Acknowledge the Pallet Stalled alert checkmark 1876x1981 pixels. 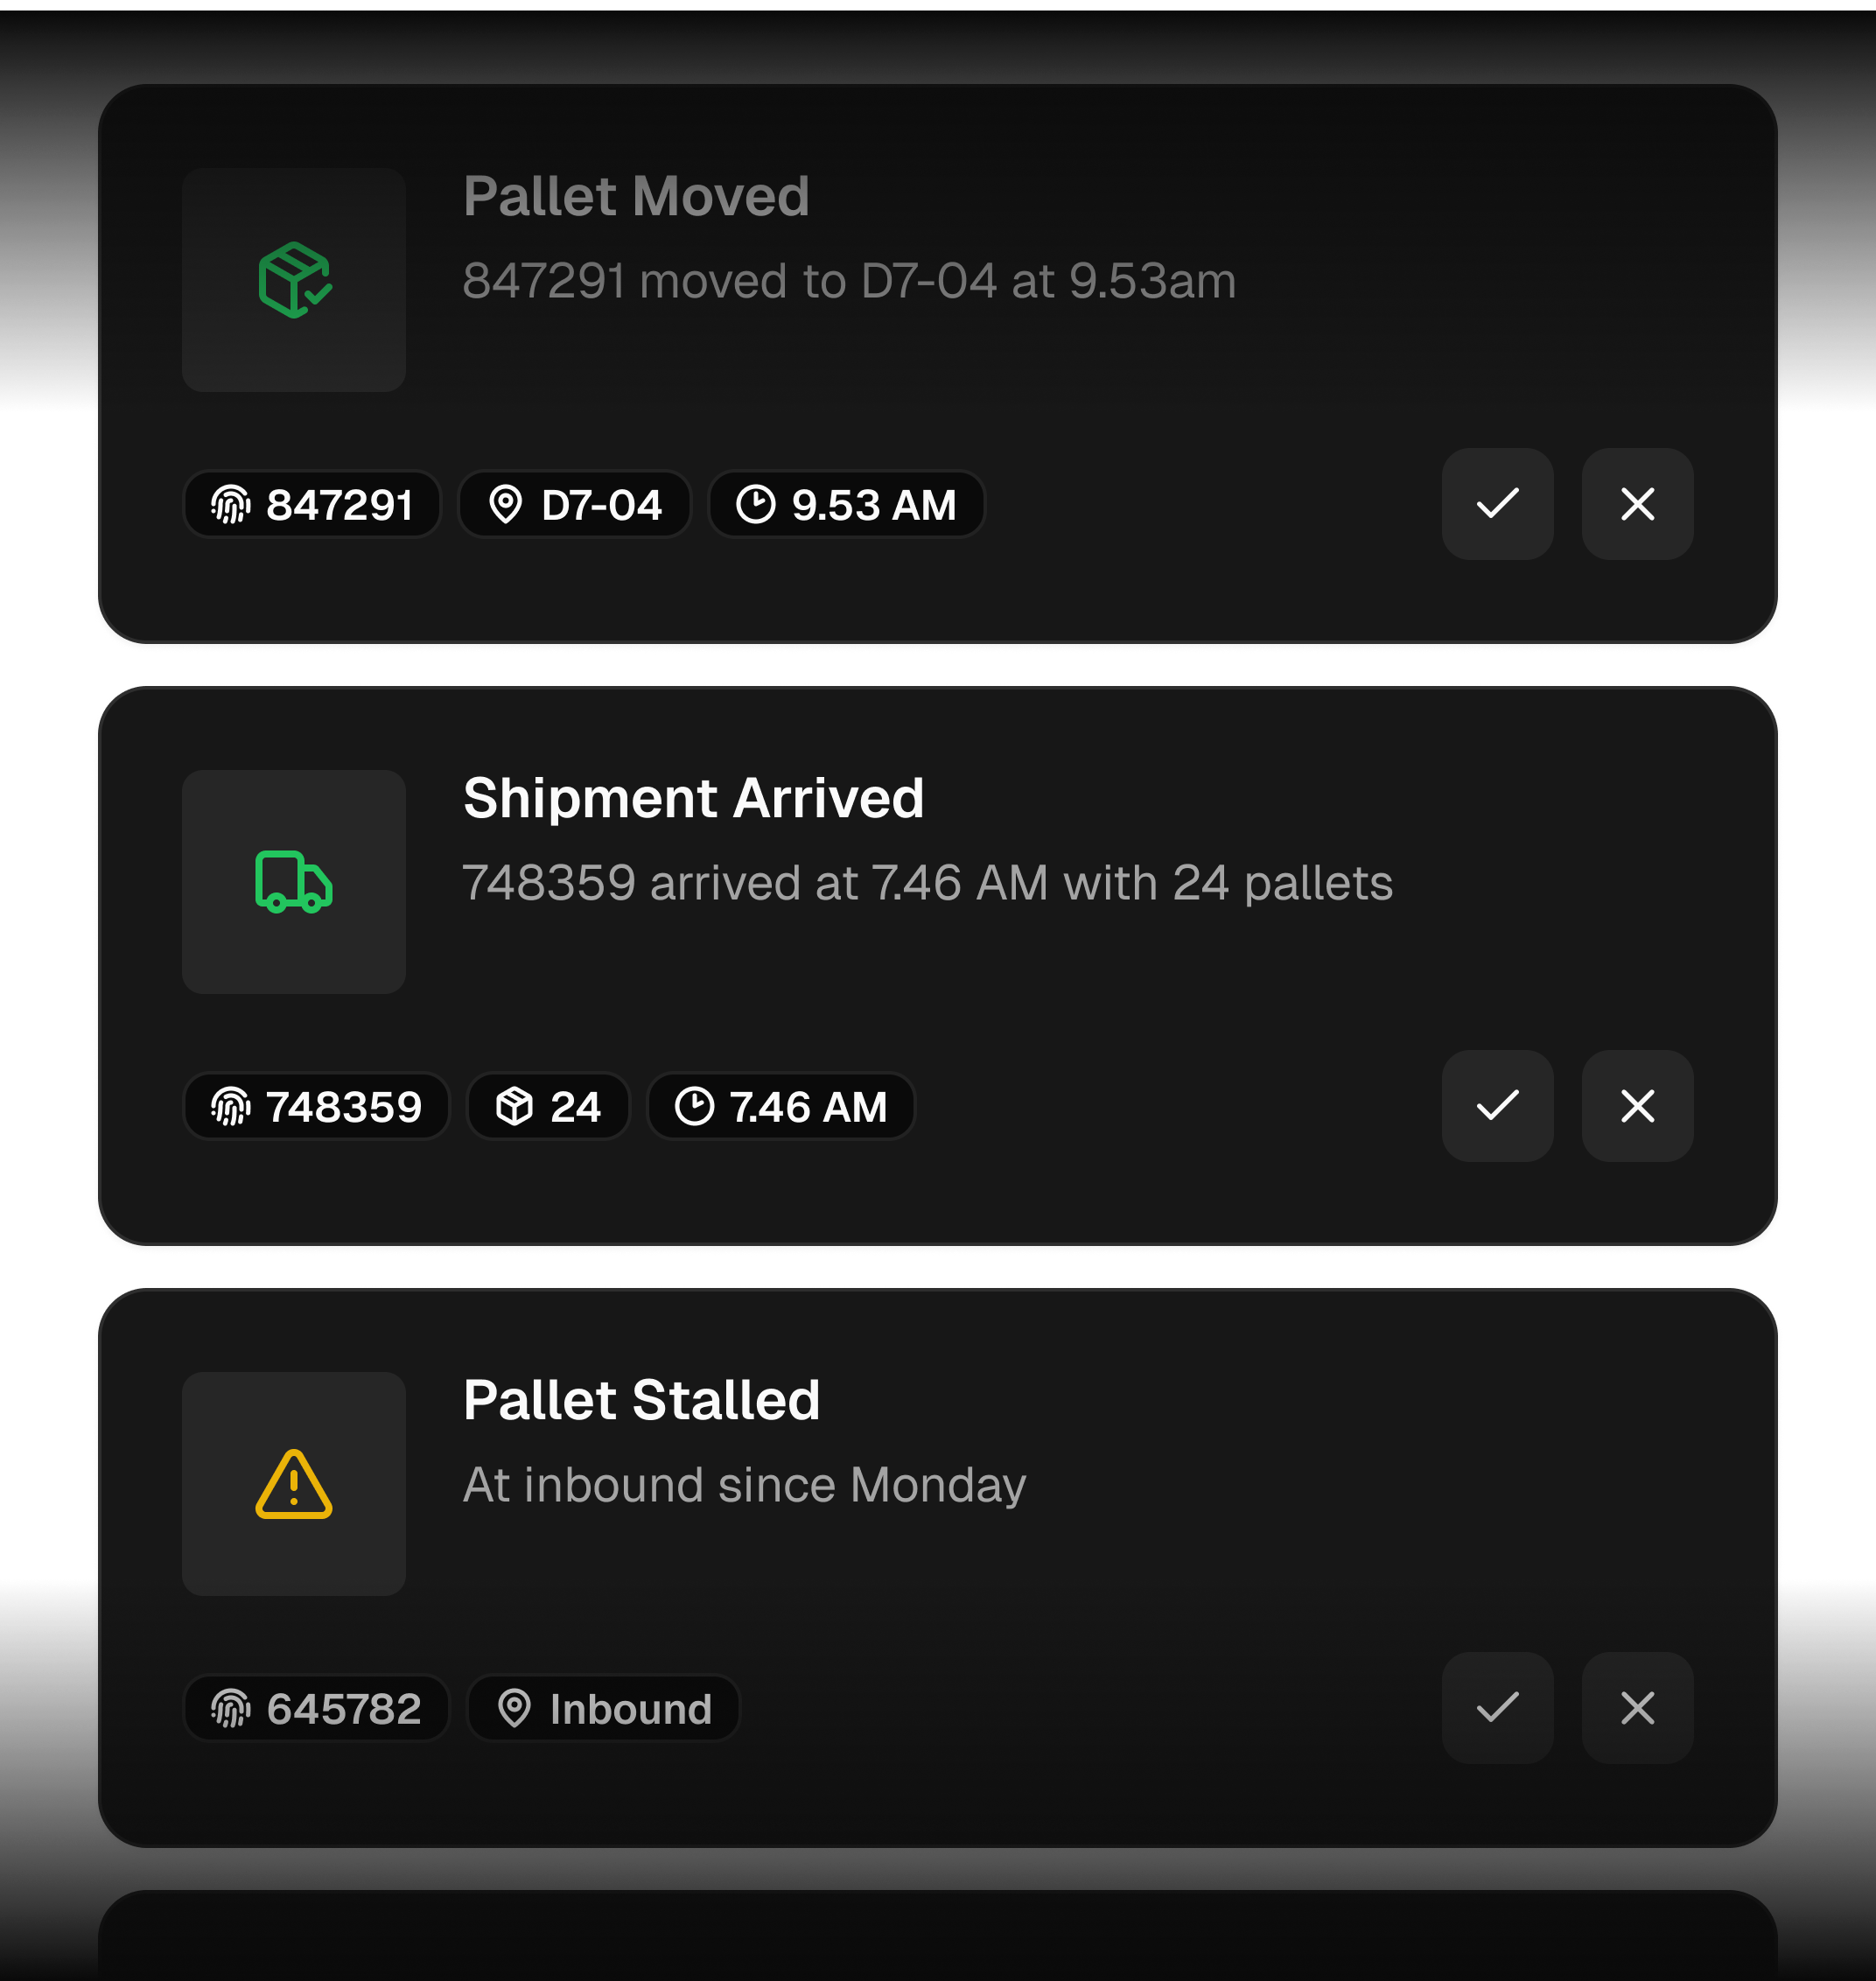tap(1497, 1708)
